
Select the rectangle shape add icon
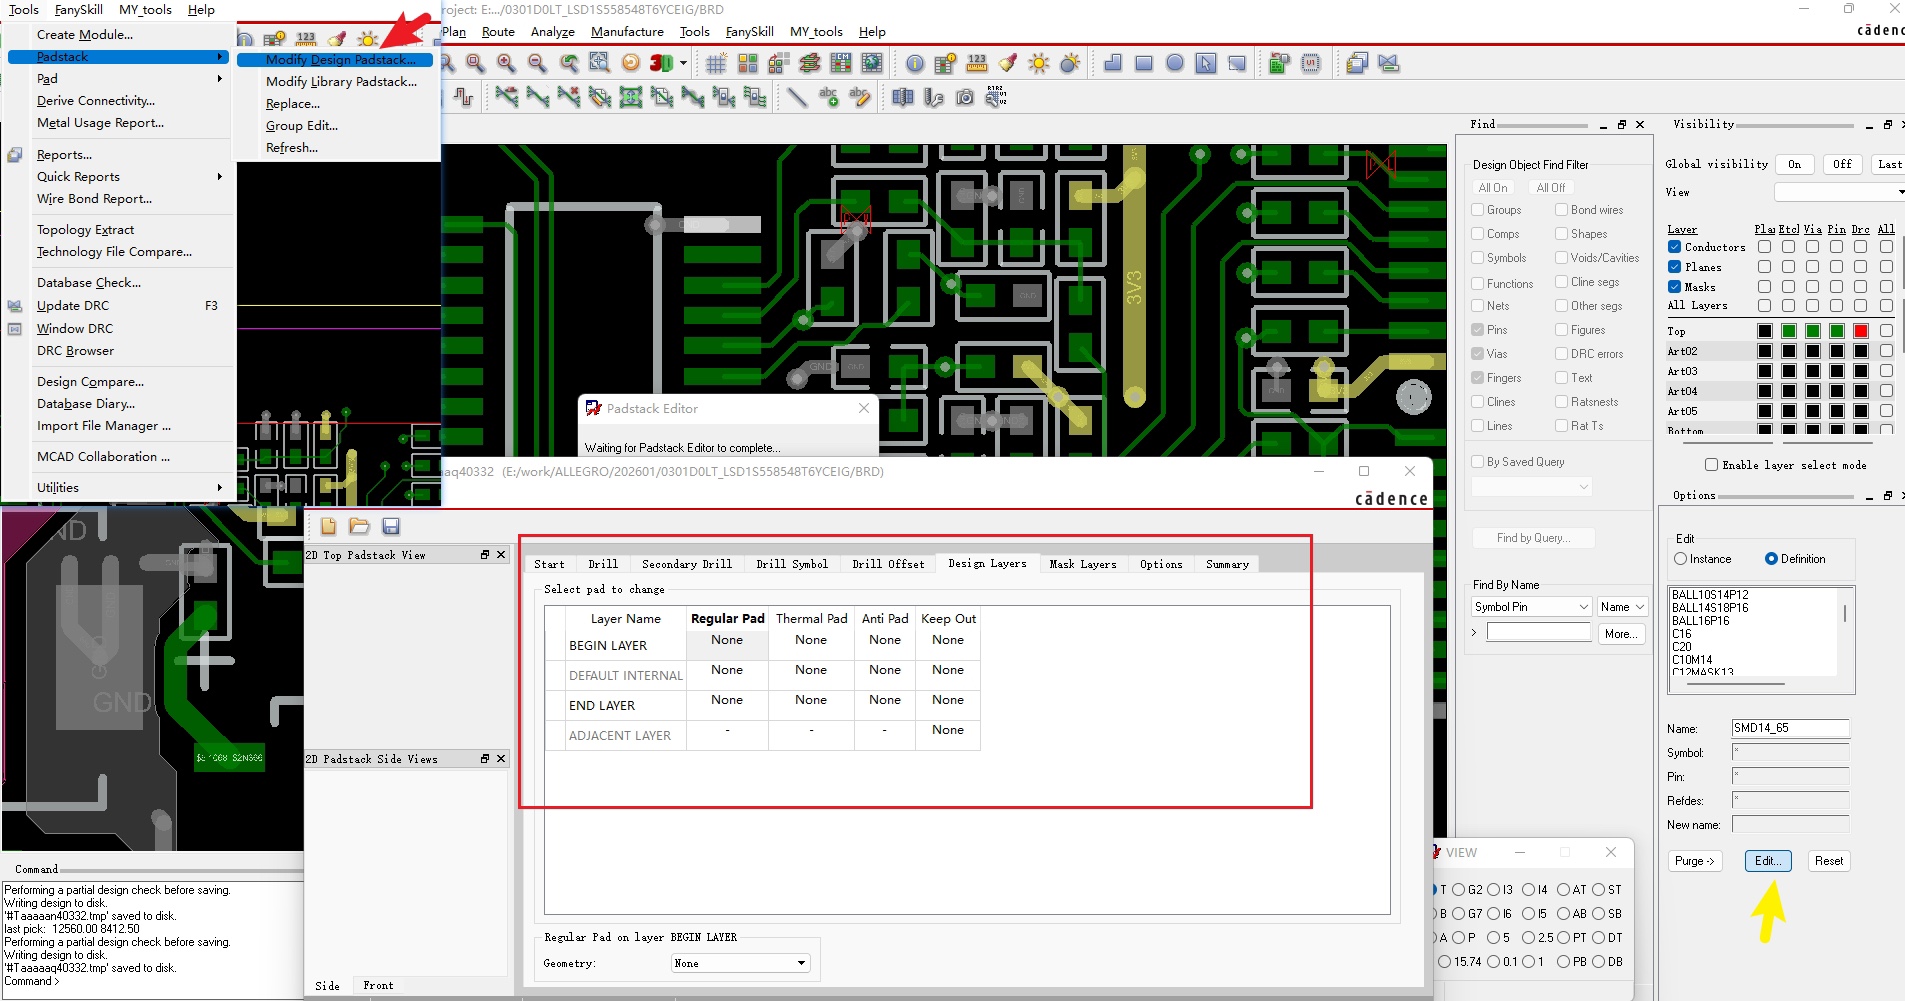(1144, 64)
